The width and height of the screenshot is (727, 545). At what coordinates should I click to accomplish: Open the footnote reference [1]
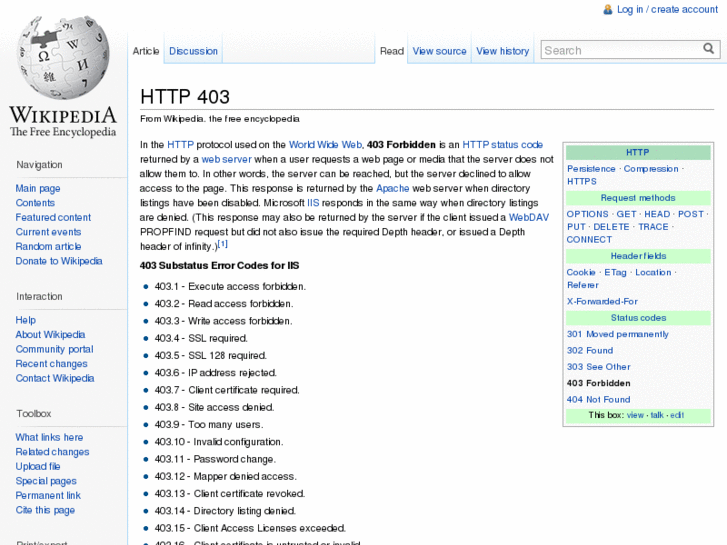coord(223,244)
